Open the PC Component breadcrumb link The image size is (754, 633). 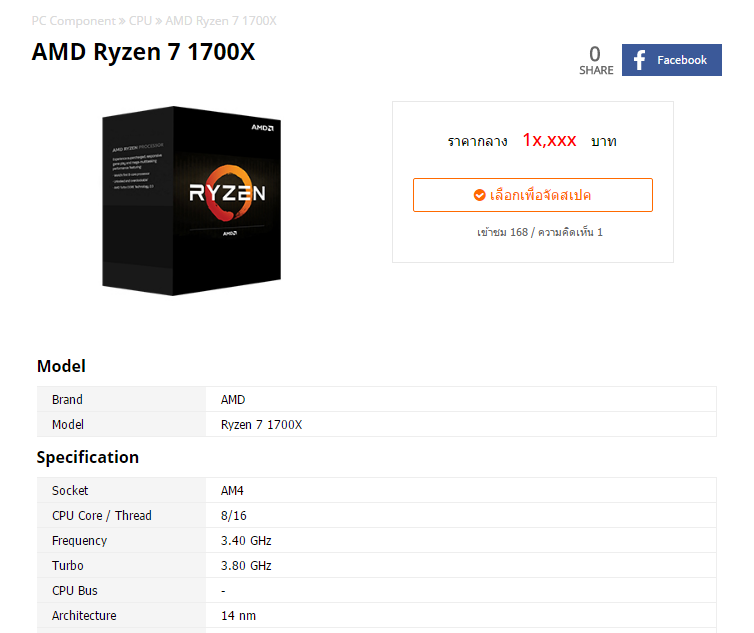coord(74,21)
